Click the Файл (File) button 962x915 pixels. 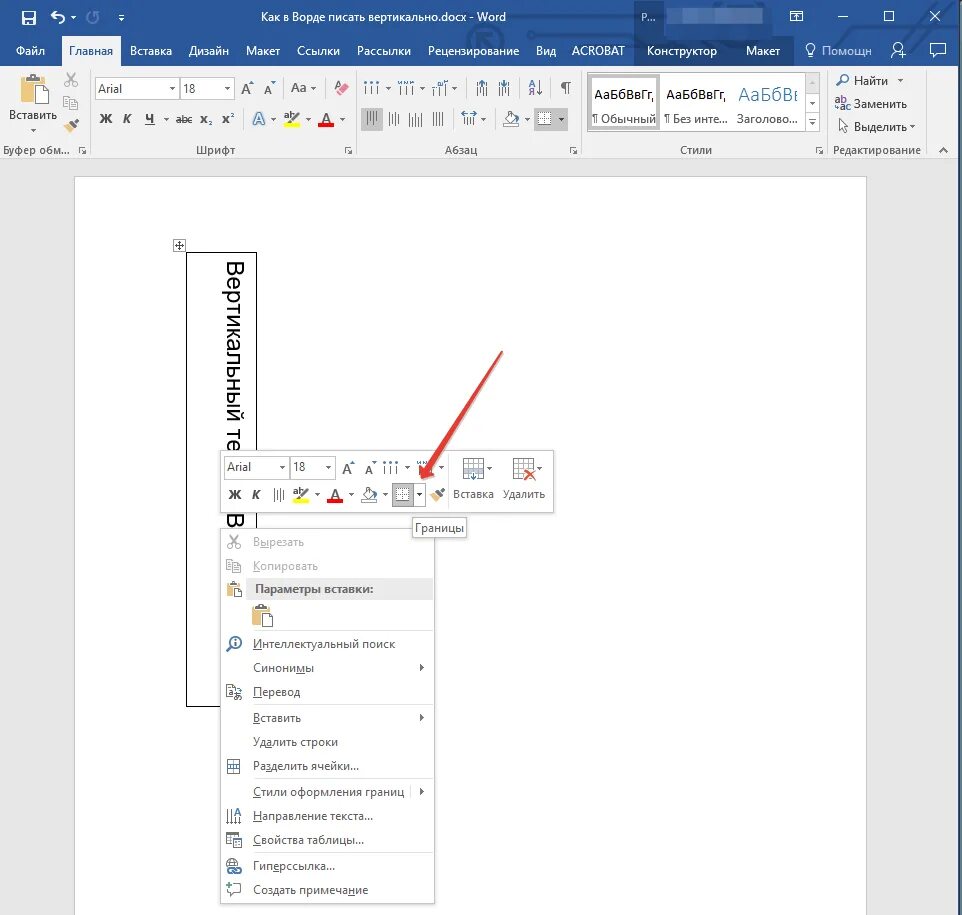click(x=30, y=51)
